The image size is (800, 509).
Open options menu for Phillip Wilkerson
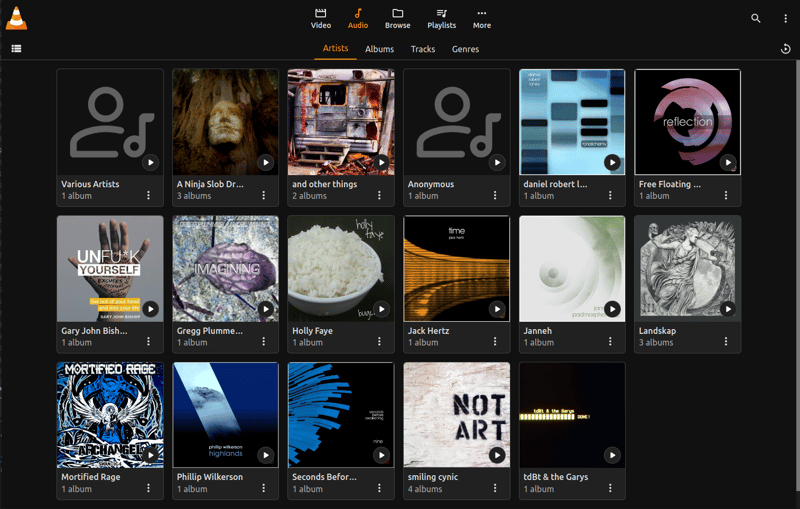[x=264, y=488]
